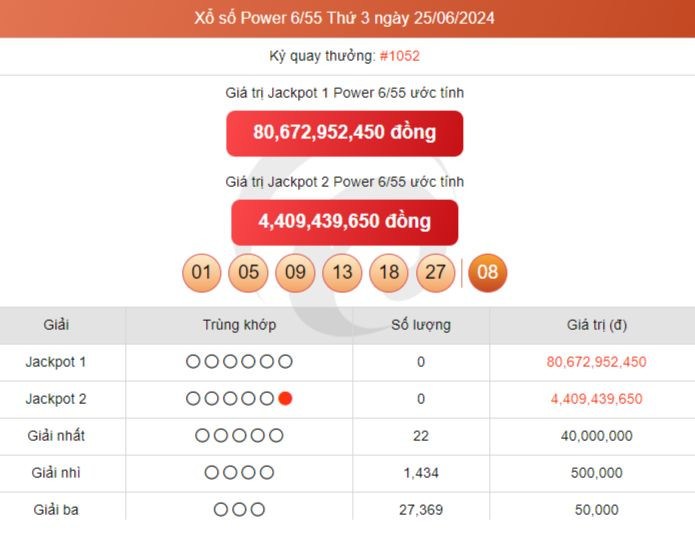This screenshot has width=695, height=543.
Task: Click the lottery ball numbered 01
Action: [201, 272]
